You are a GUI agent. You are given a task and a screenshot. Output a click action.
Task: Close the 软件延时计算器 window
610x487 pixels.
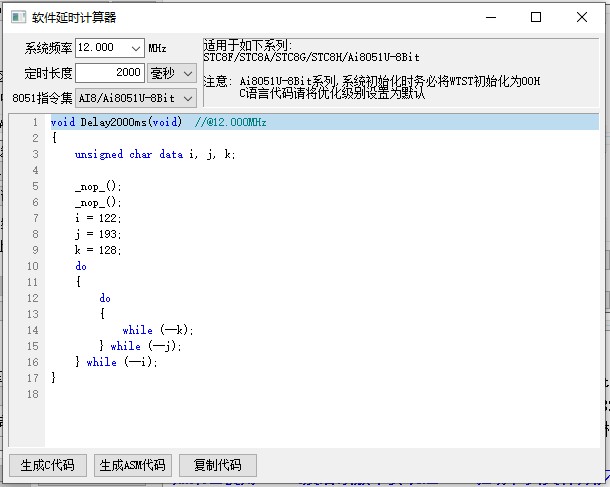click(582, 17)
